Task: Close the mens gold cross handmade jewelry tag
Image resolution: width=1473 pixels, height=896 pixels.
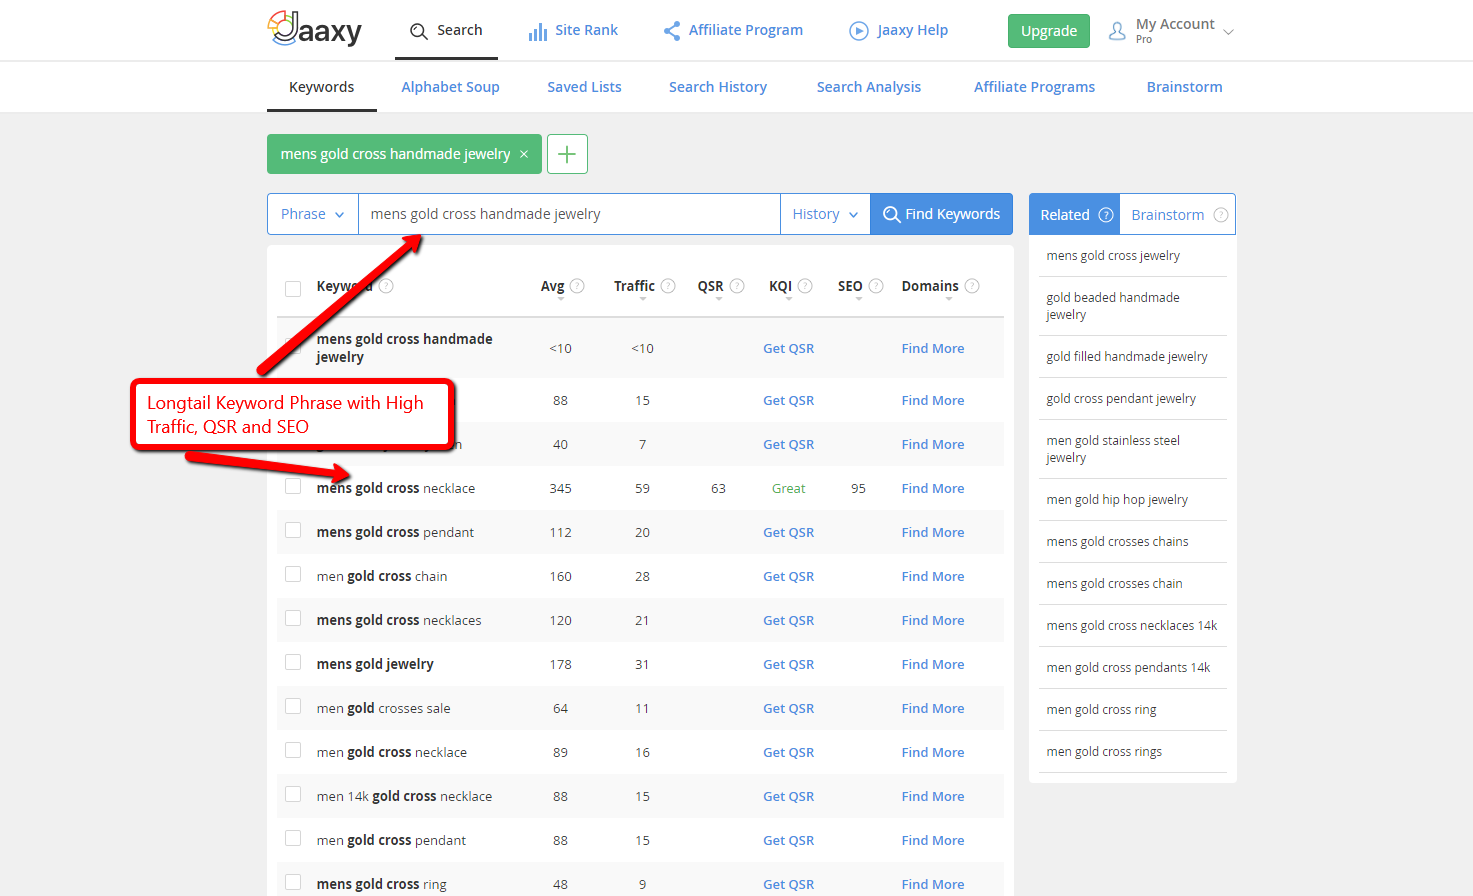Action: click(x=524, y=154)
